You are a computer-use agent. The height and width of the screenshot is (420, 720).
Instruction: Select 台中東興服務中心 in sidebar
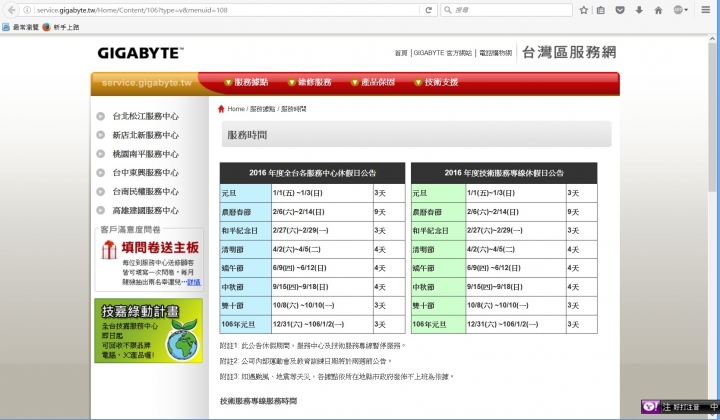tap(146, 173)
